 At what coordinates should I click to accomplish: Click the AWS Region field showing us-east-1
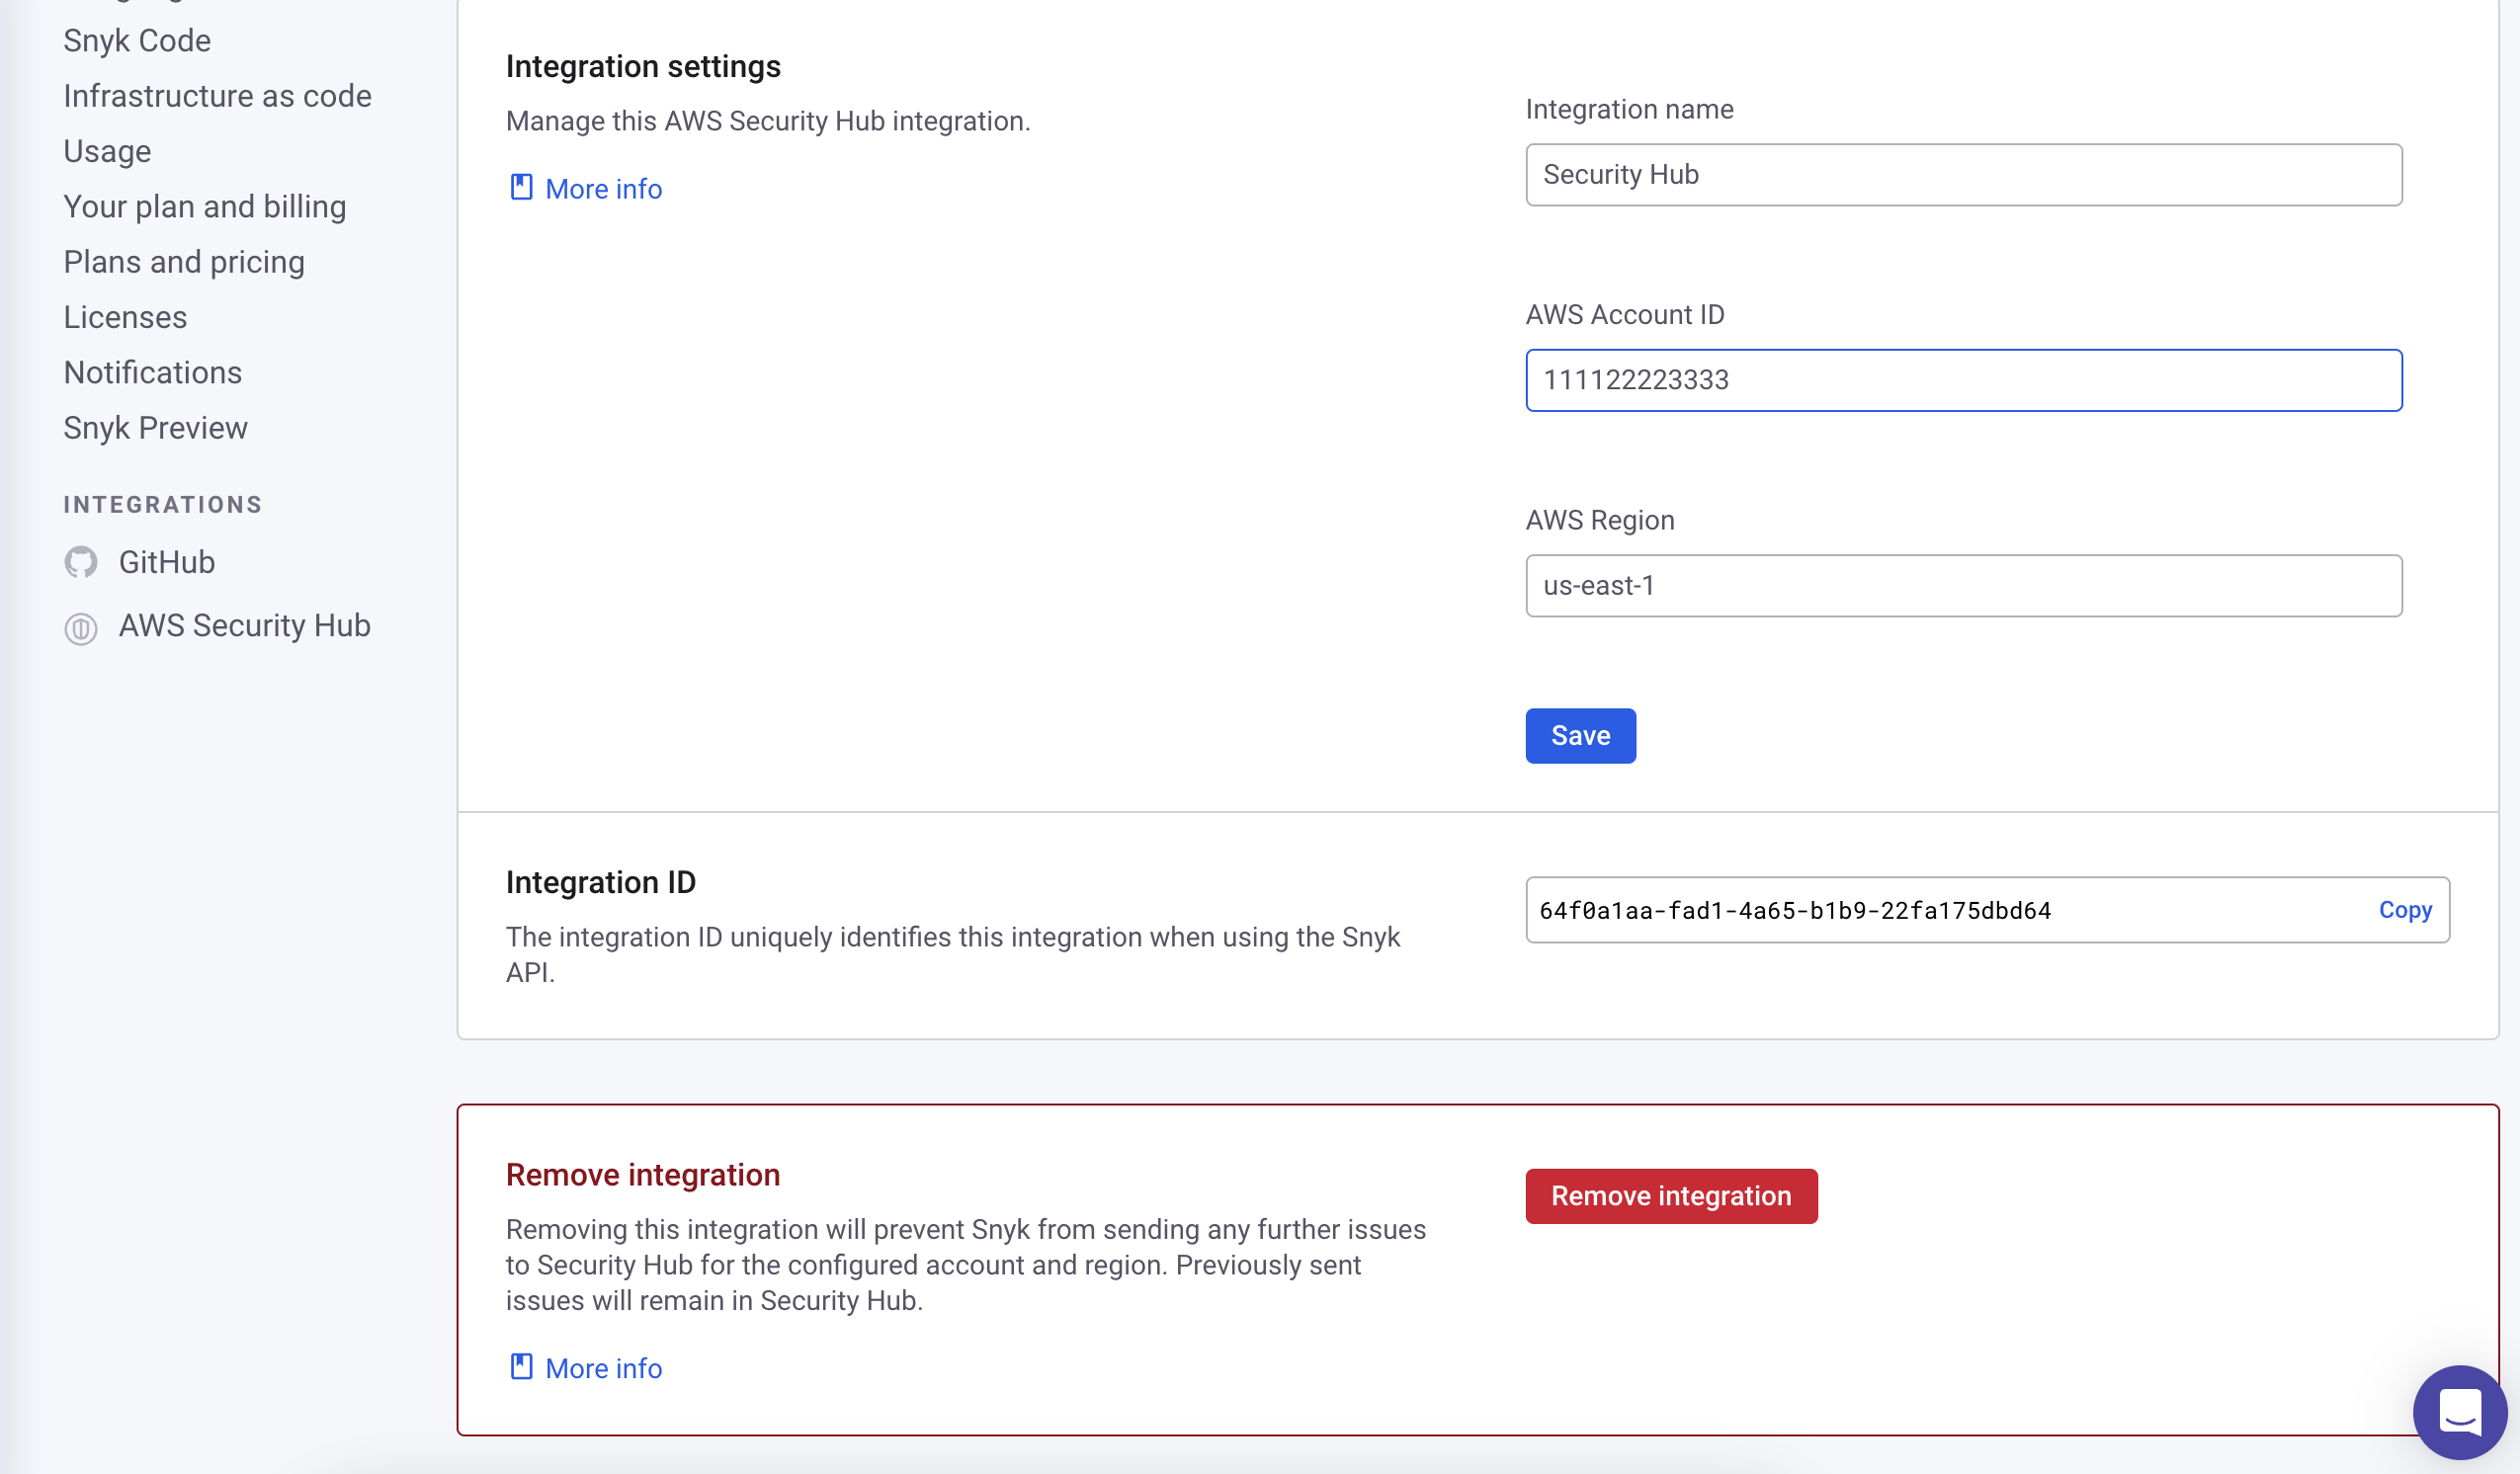1963,585
